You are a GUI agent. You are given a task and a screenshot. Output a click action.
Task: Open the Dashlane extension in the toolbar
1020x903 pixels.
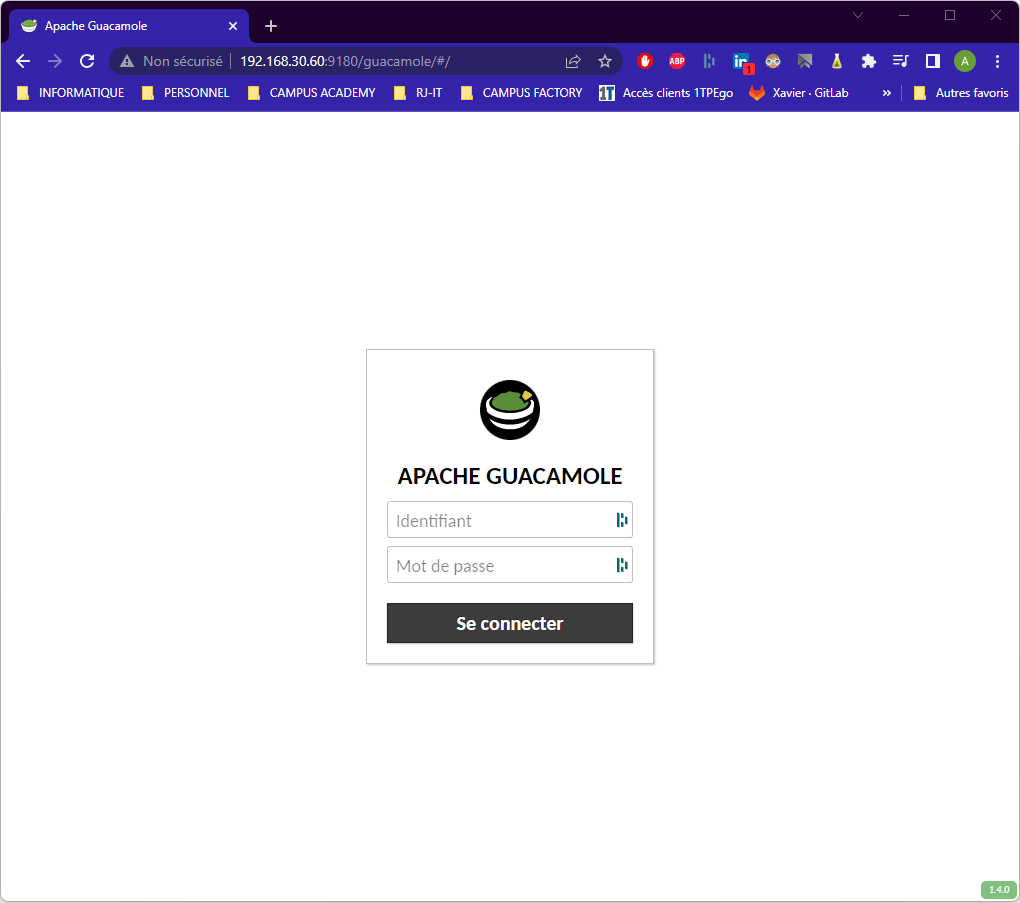[709, 60]
